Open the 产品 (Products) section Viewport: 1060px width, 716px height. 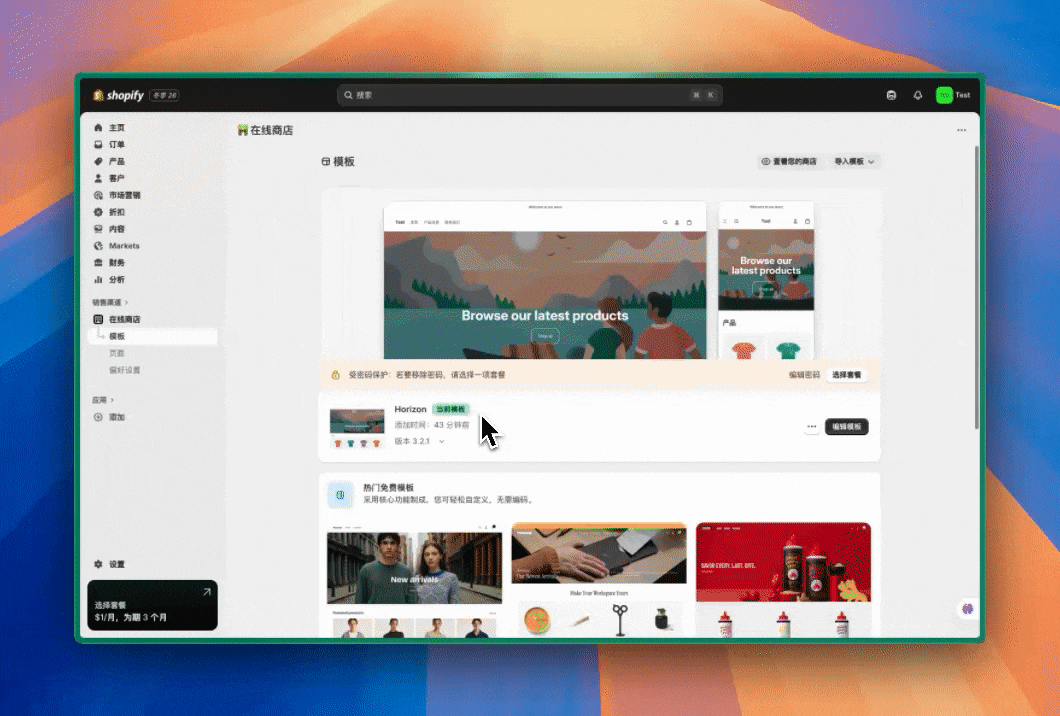pyautogui.click(x=116, y=162)
